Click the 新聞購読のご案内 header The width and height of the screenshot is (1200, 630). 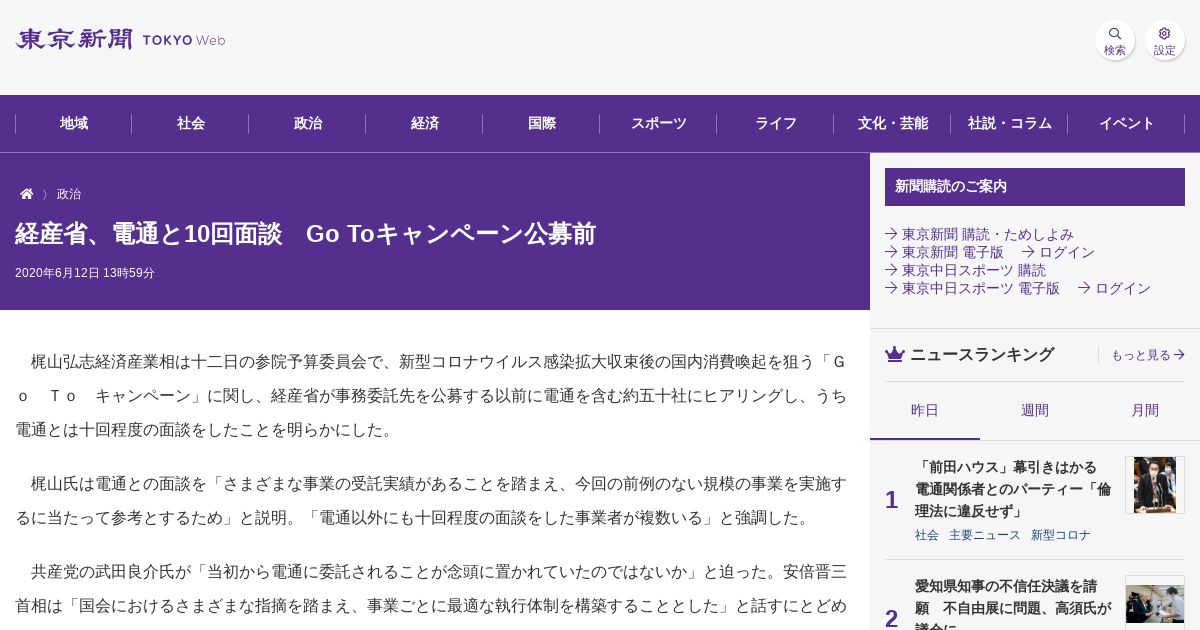tap(1035, 187)
